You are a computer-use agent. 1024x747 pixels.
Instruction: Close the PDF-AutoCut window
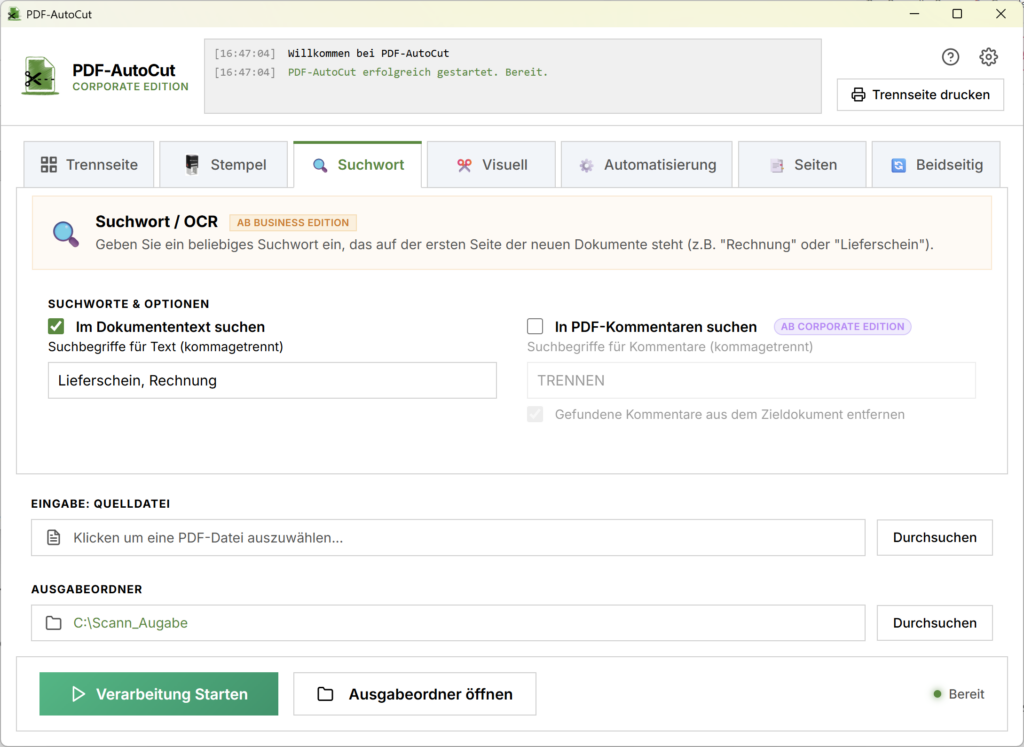tap(1000, 14)
